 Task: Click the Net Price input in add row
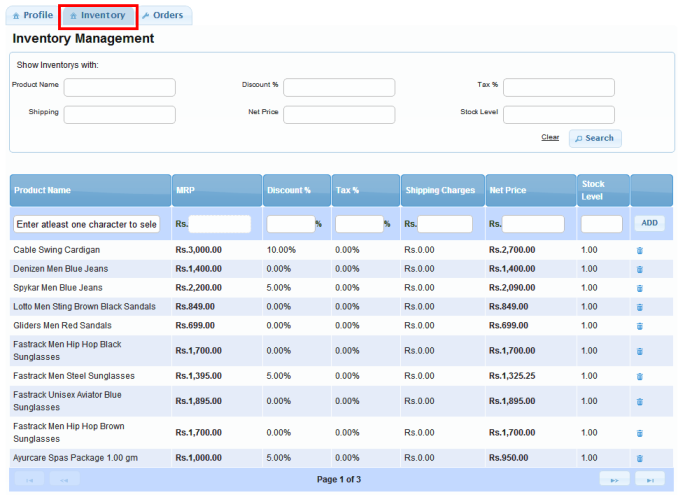[x=533, y=224]
